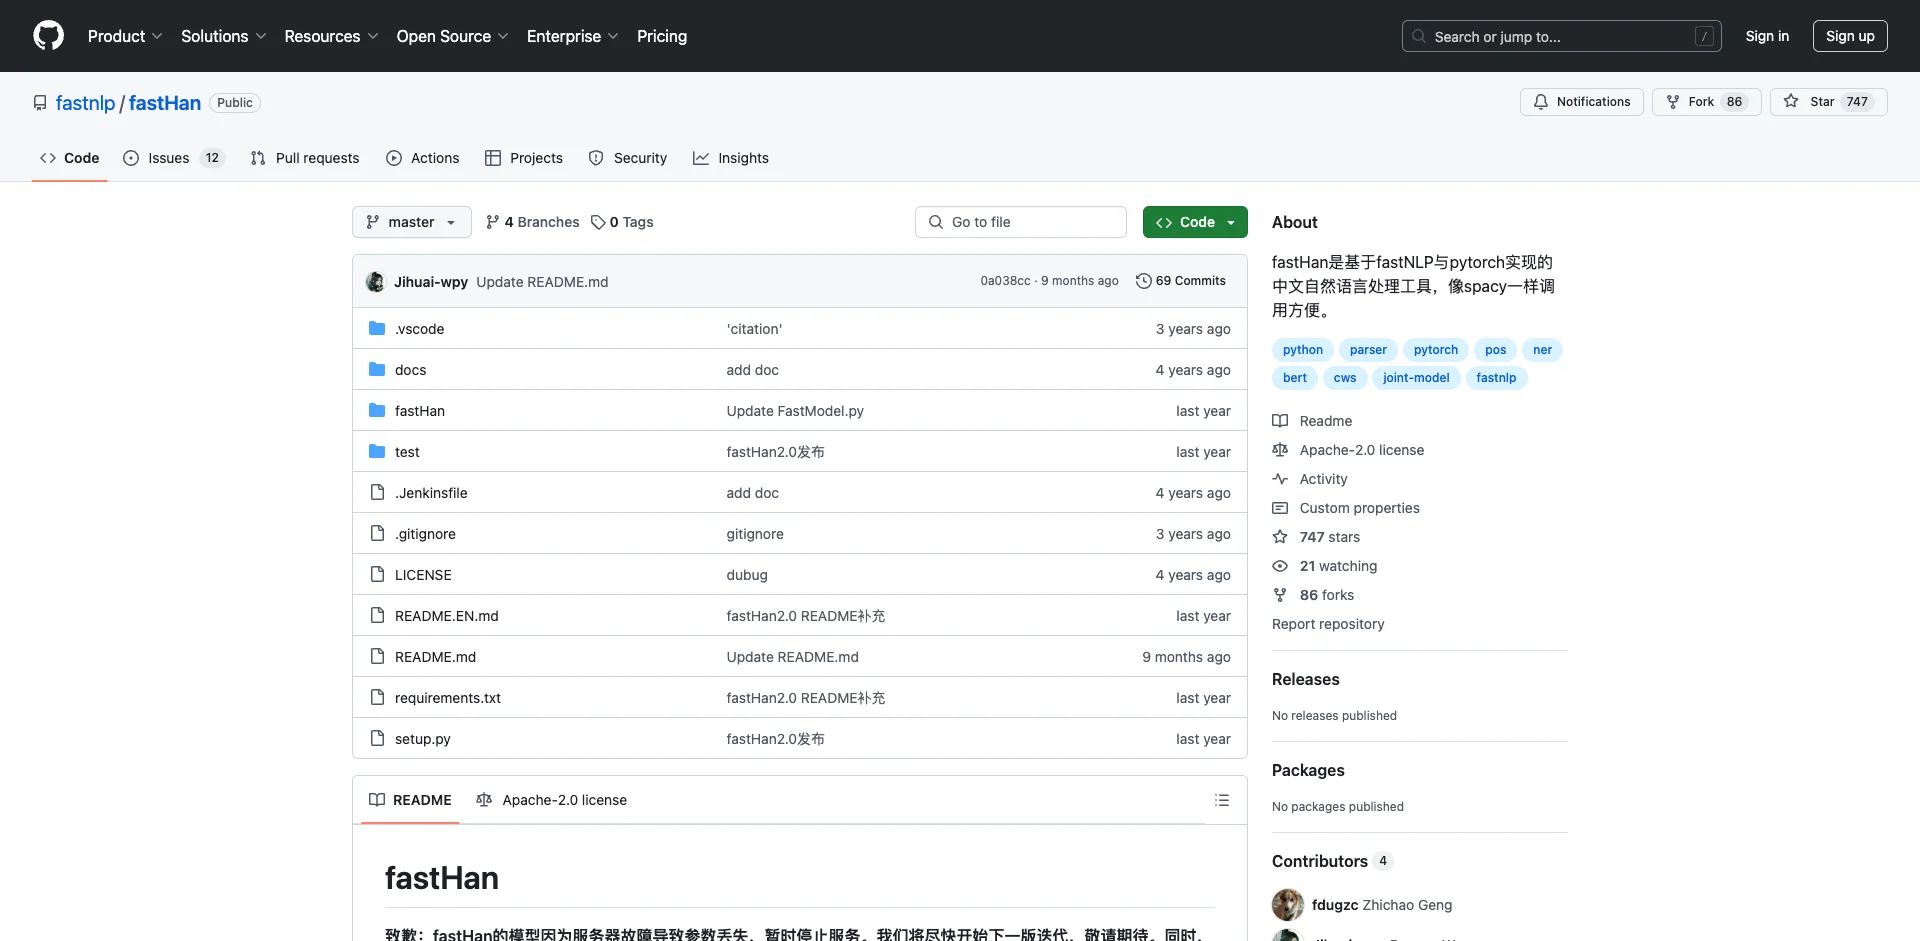Click commit hash 0a038cc
Image resolution: width=1920 pixels, height=941 pixels.
pyautogui.click(x=1005, y=281)
